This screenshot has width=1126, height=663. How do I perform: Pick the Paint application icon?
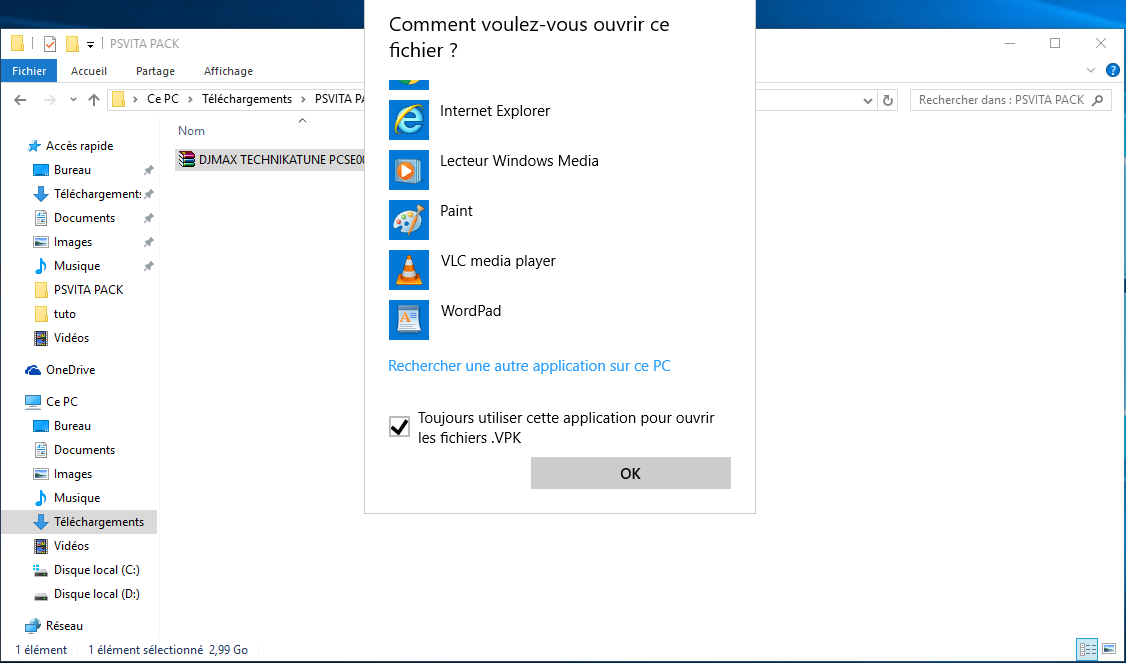(409, 220)
